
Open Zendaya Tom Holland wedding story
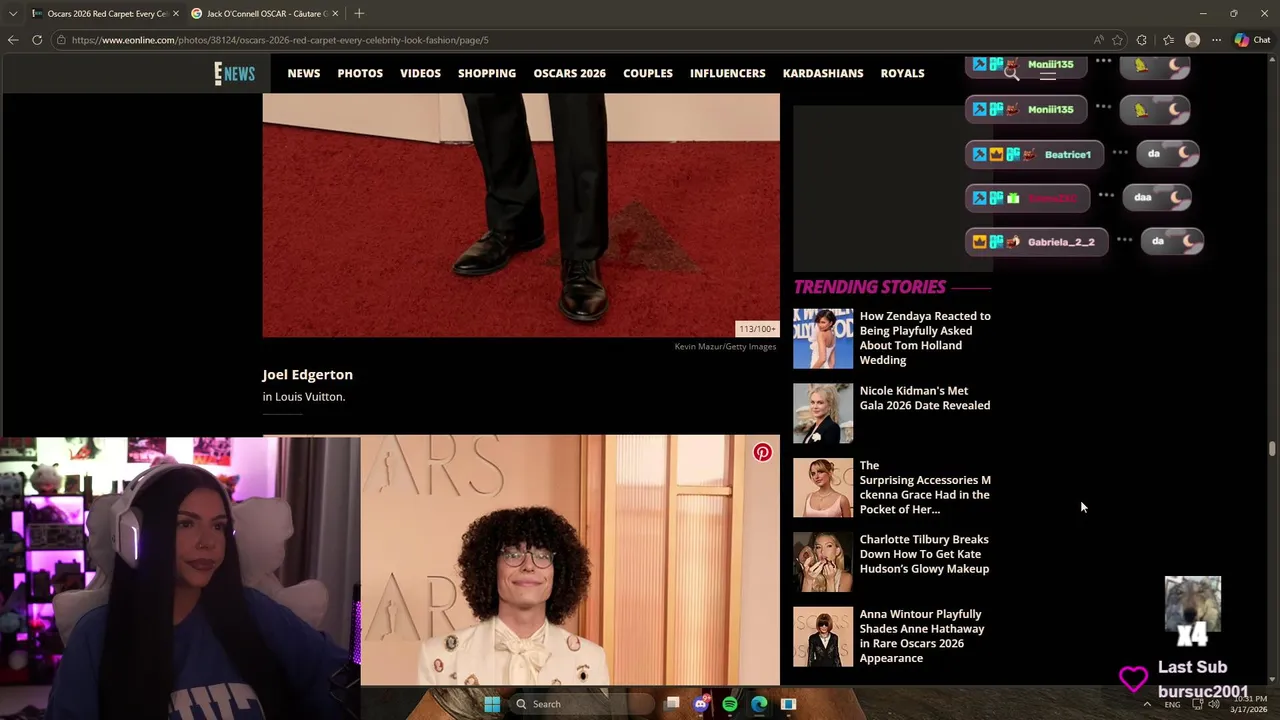pos(925,338)
